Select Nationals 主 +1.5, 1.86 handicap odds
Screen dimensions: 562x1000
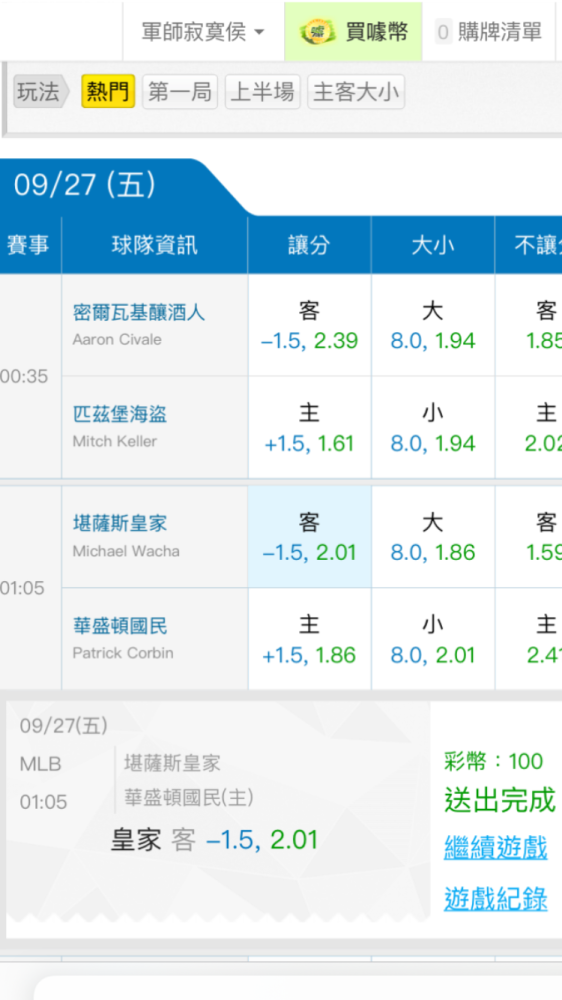click(x=309, y=639)
